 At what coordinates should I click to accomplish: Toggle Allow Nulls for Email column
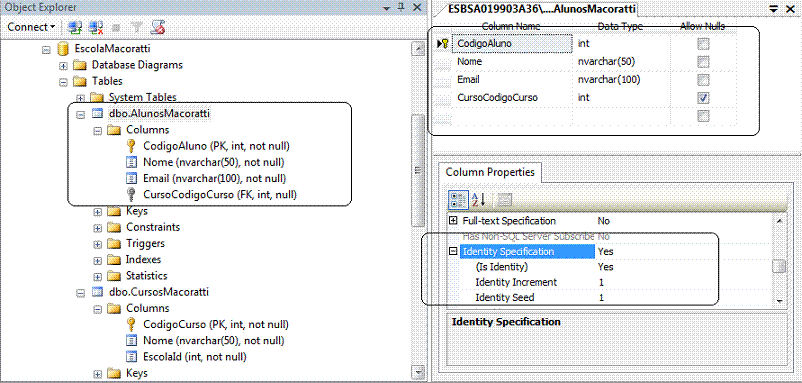pos(703,80)
